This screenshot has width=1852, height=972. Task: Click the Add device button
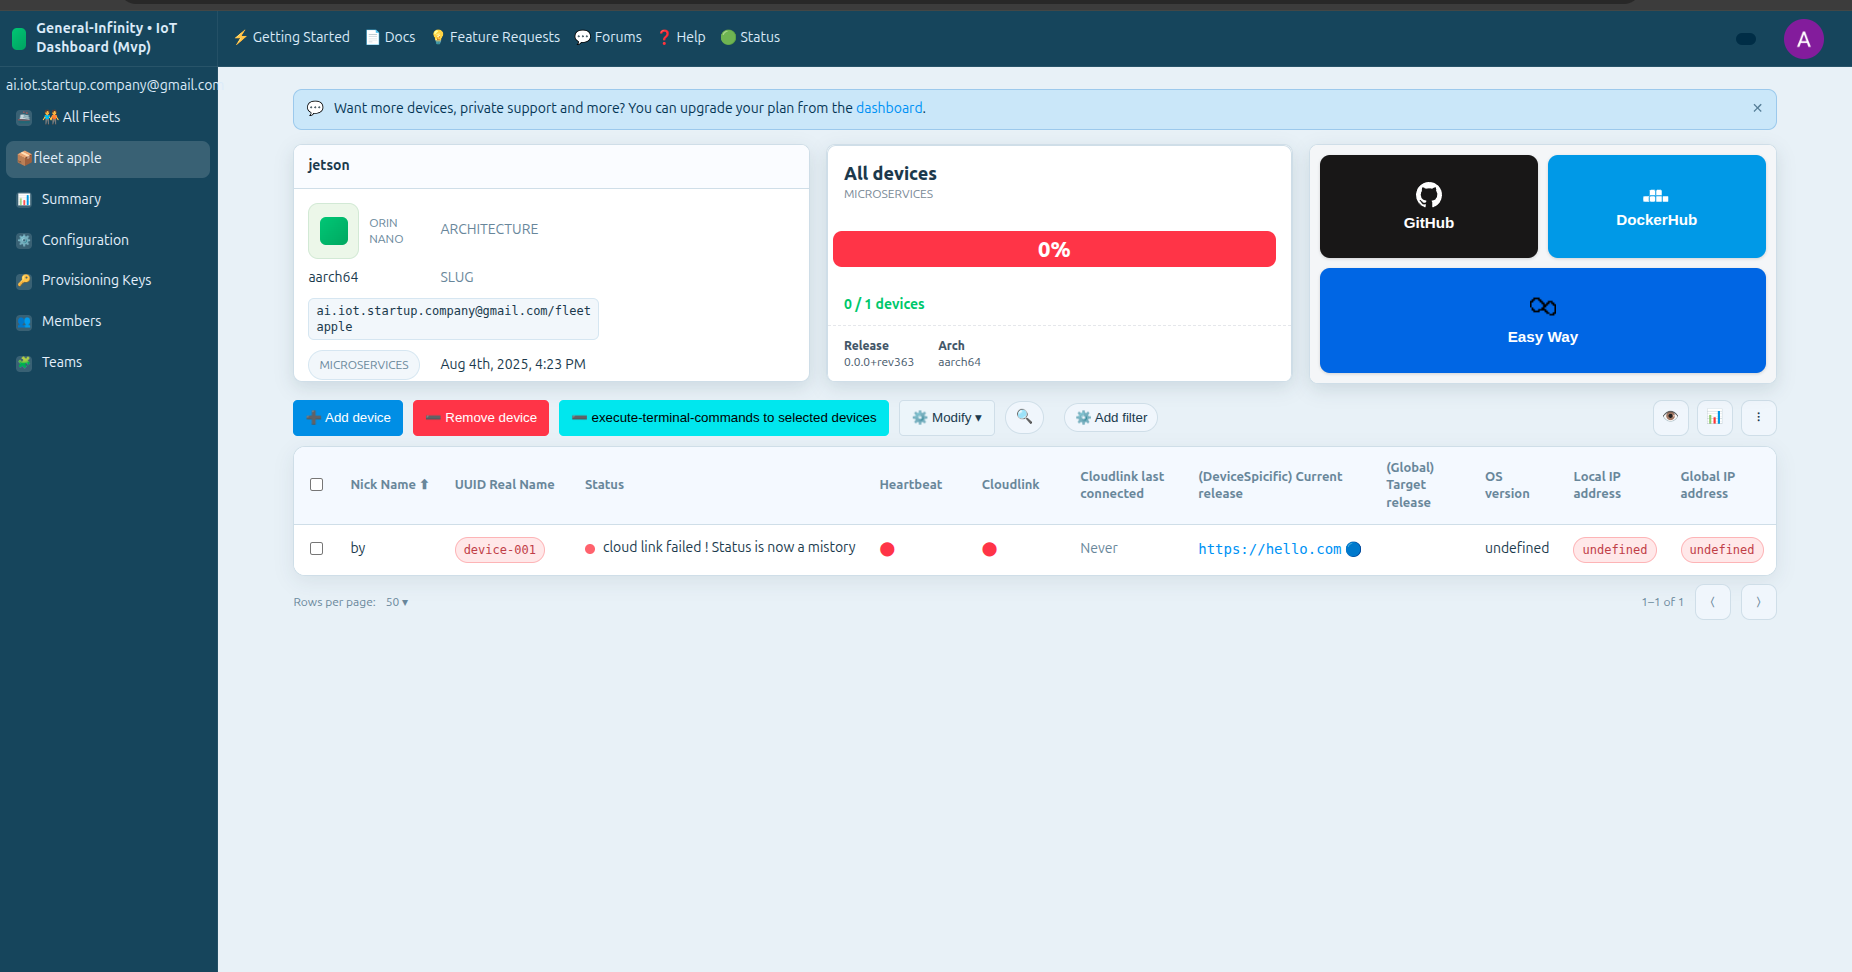348,418
